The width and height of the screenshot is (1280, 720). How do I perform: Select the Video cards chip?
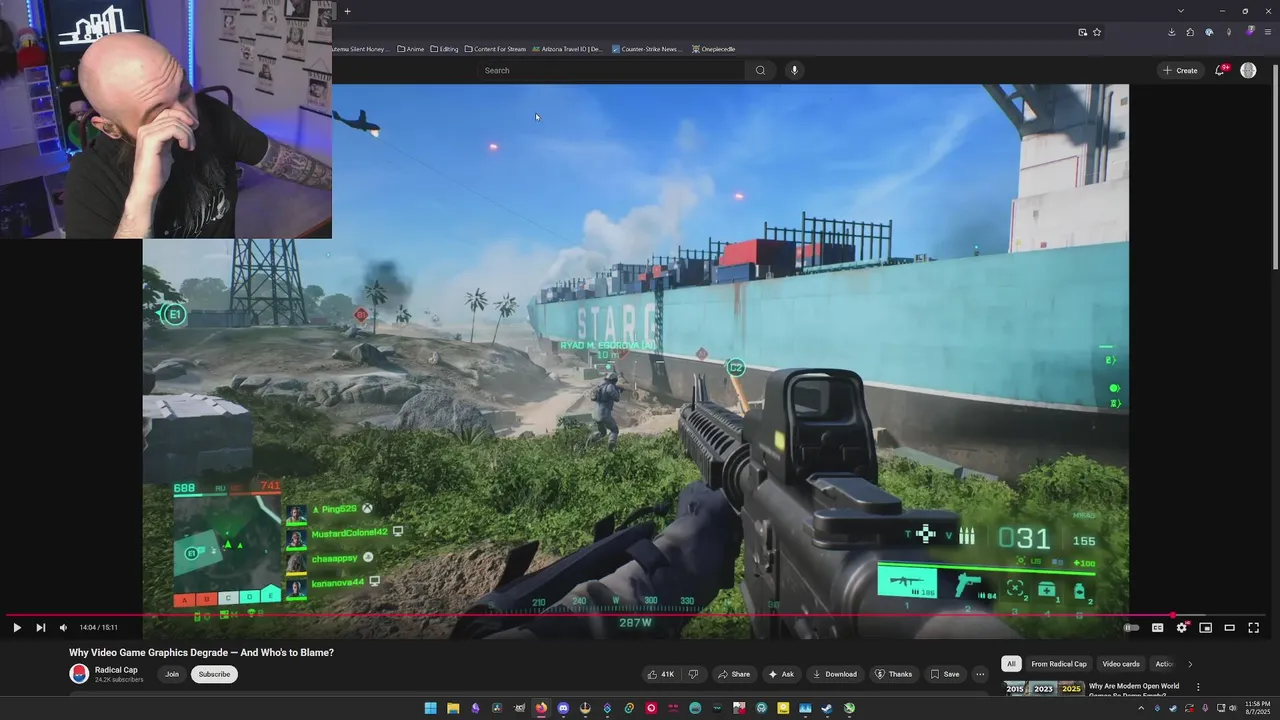click(1121, 664)
